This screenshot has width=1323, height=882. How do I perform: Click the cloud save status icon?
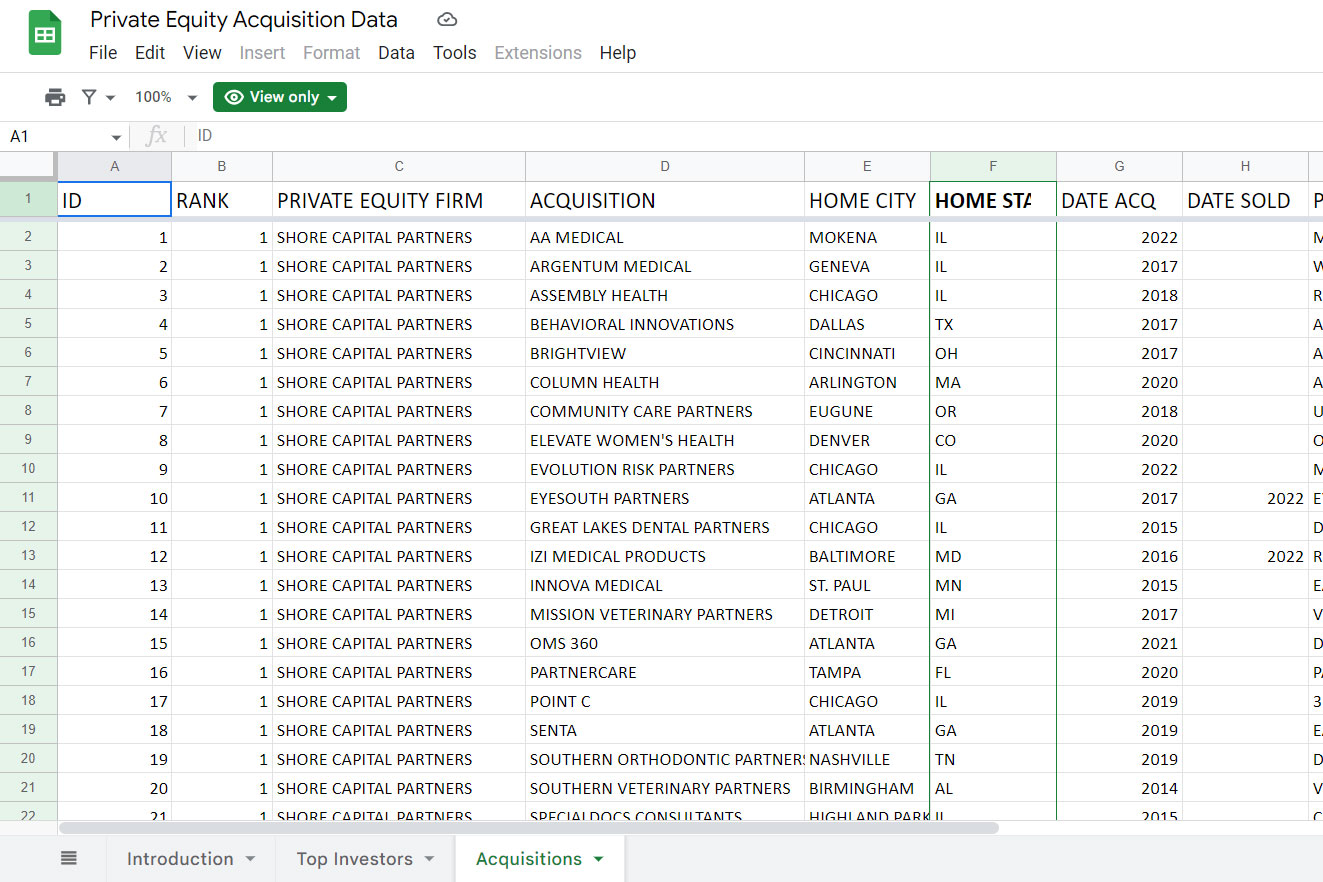(447, 20)
